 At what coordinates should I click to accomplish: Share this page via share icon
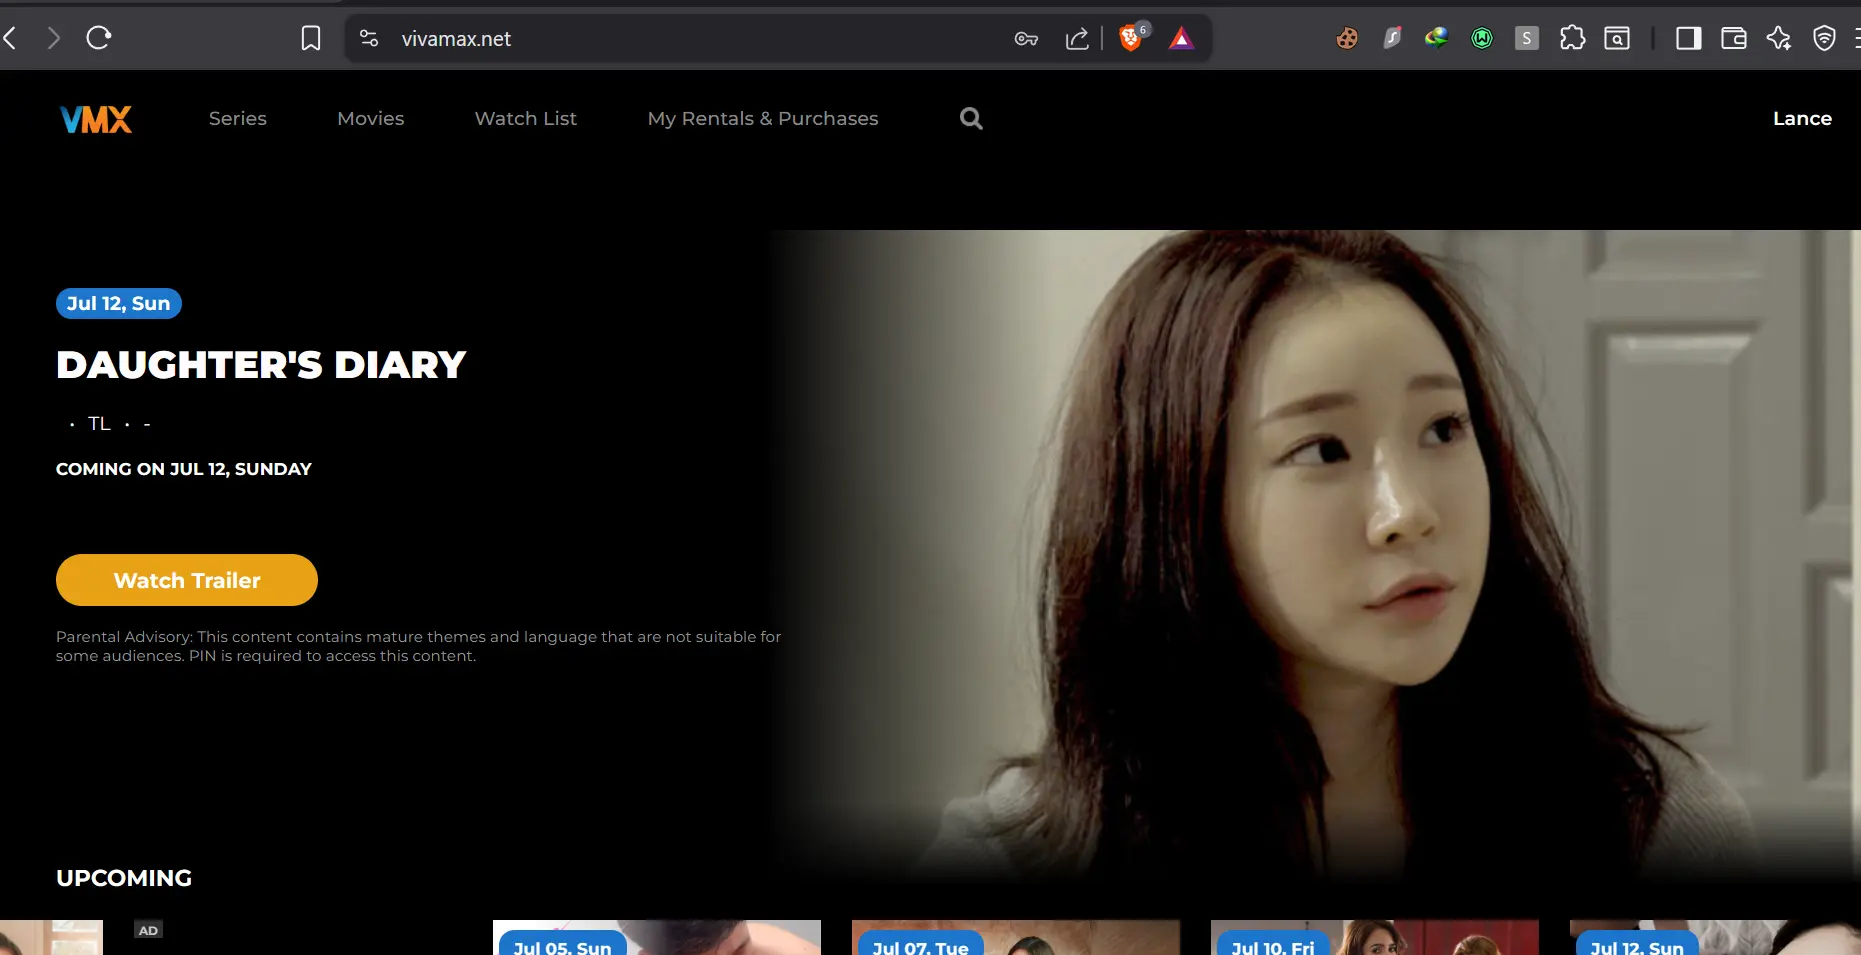(x=1077, y=39)
